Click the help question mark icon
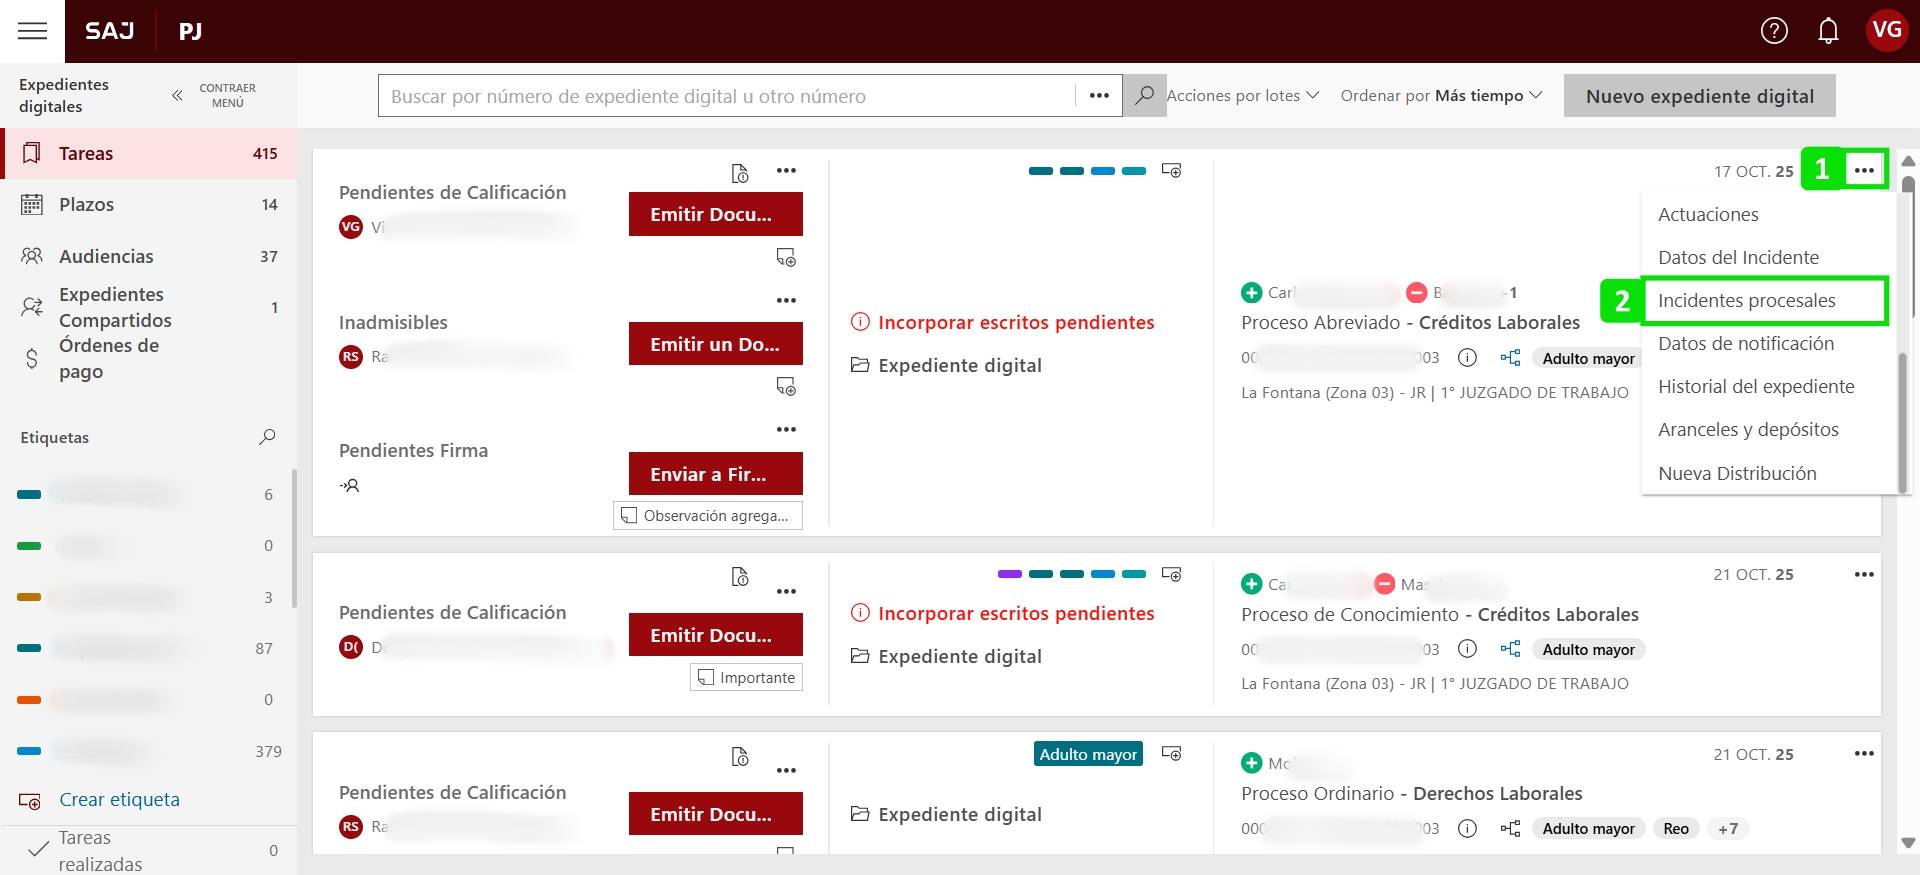The image size is (1920, 875). 1774,31
